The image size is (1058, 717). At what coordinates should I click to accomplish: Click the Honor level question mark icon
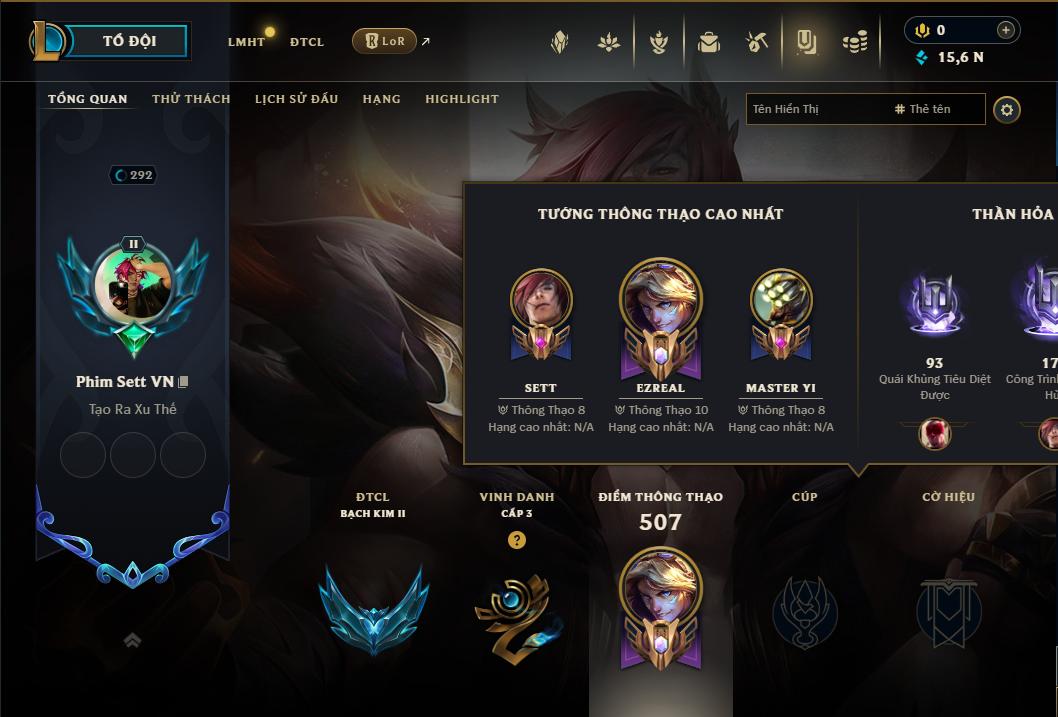point(517,540)
